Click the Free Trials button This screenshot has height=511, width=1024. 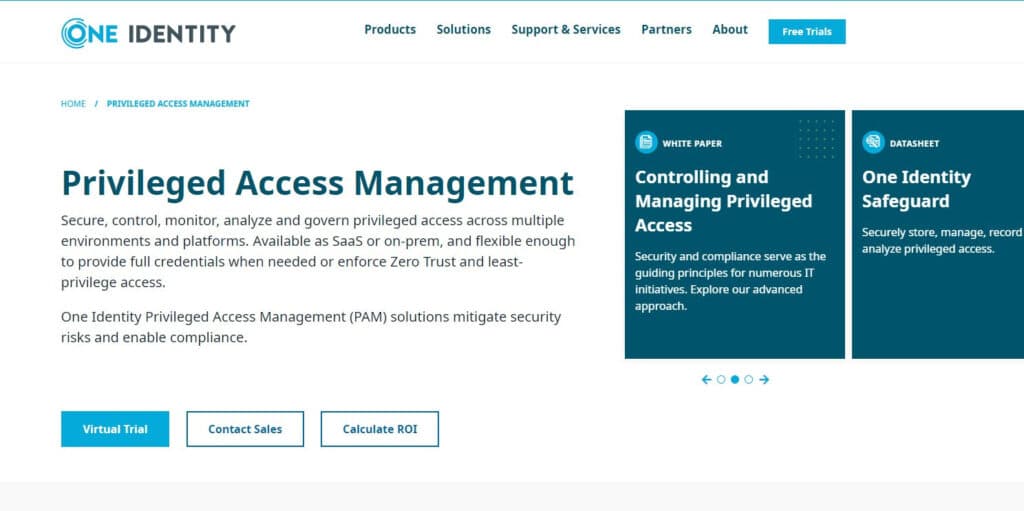point(807,31)
